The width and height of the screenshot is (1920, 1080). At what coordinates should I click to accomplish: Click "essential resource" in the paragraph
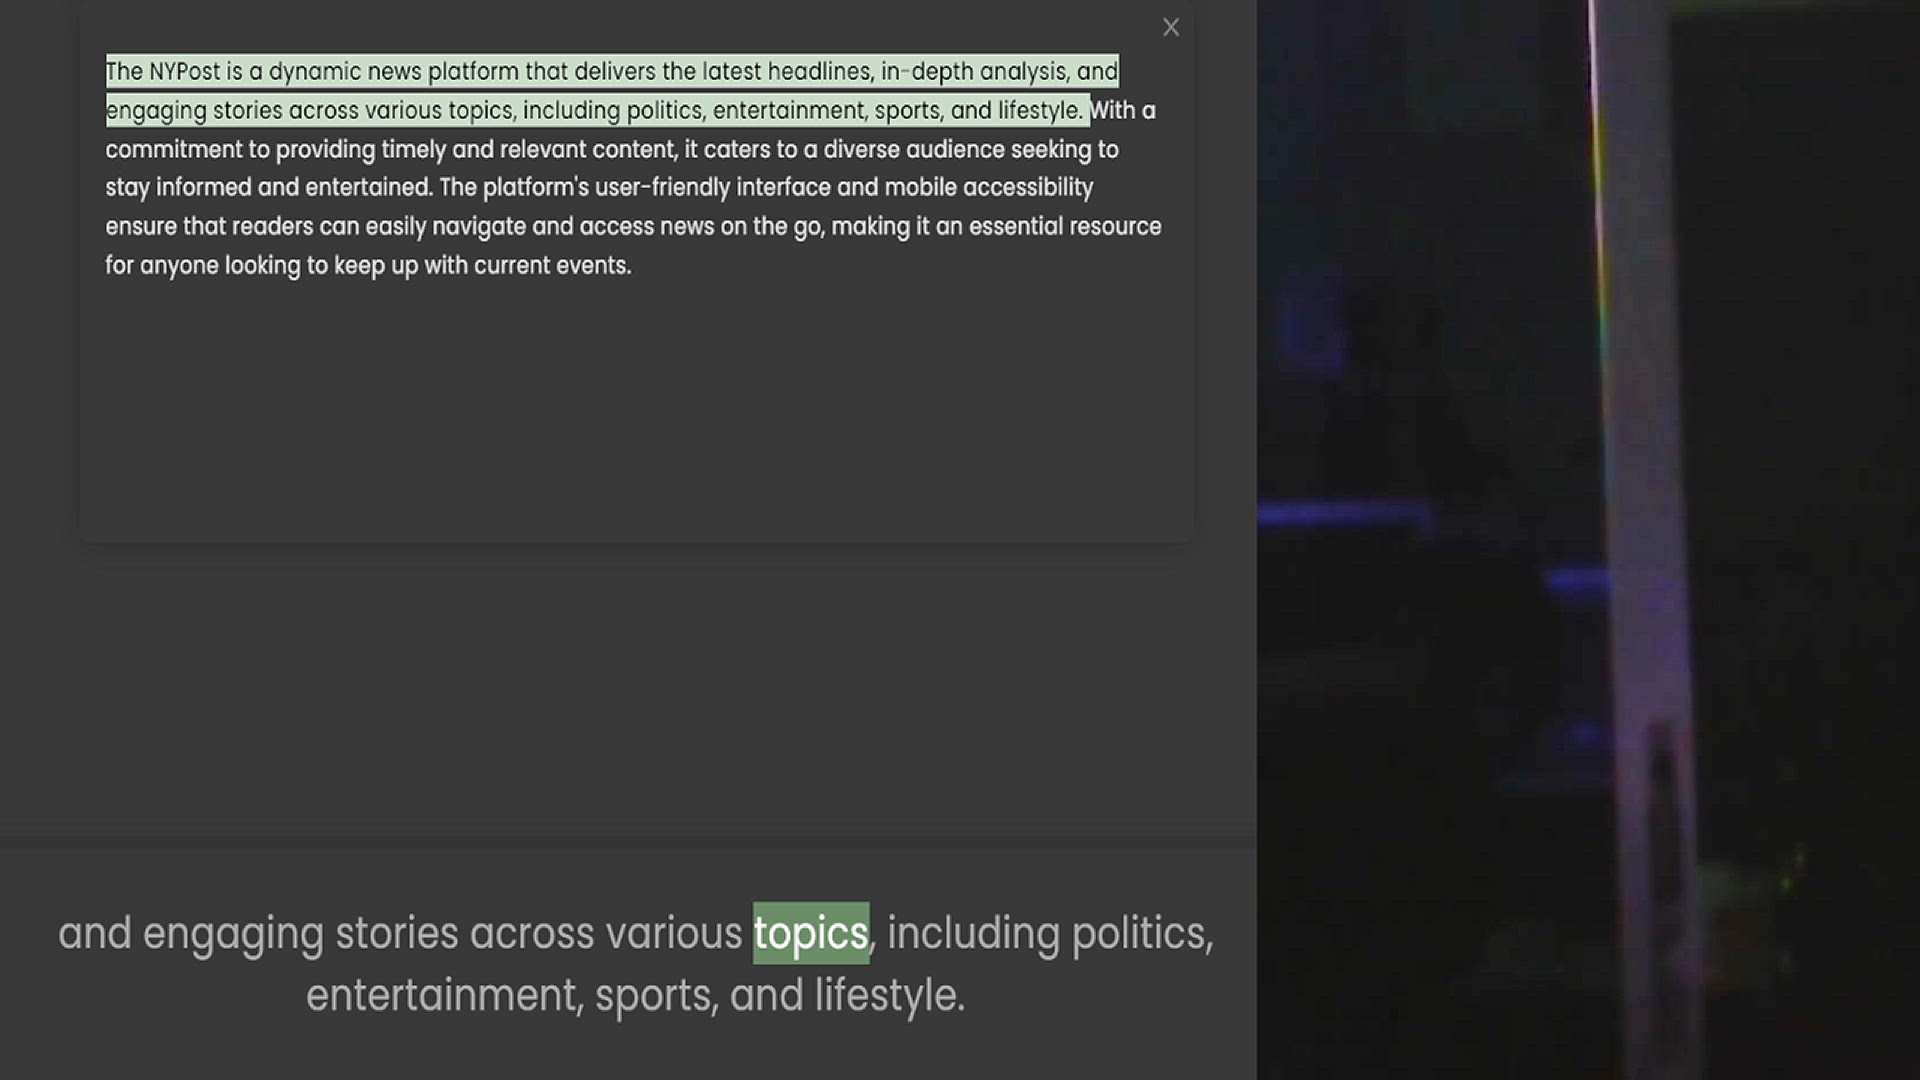[1065, 227]
